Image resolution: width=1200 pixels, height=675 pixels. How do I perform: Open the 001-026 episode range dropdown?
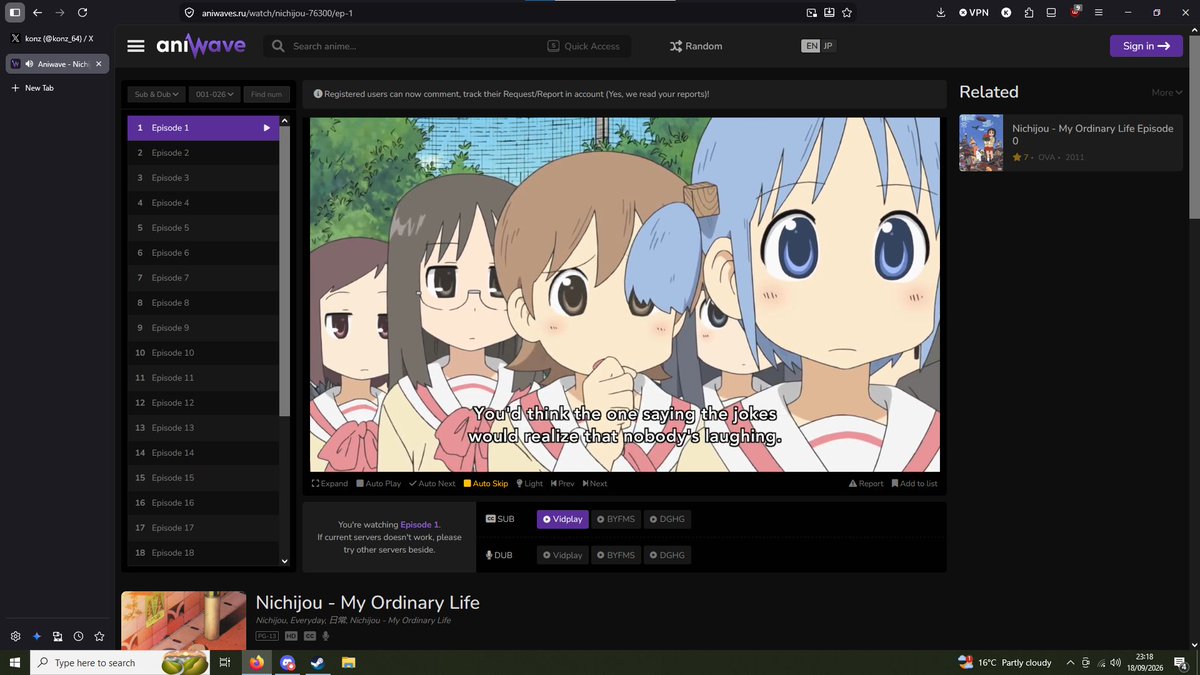215,94
